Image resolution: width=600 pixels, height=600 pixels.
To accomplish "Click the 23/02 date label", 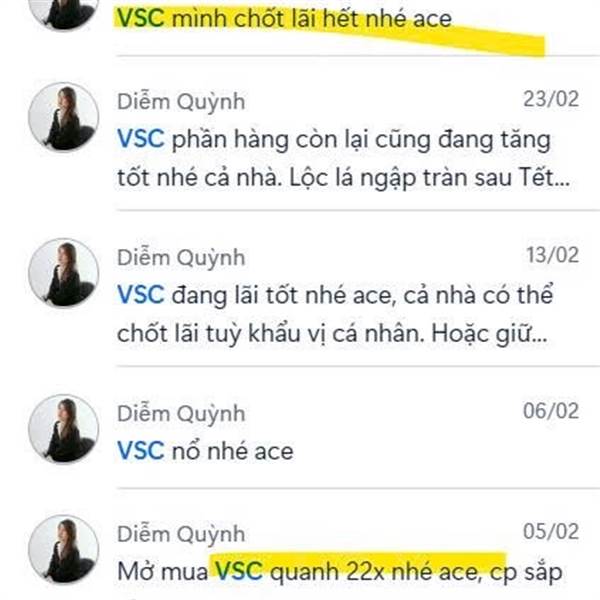I will point(551,99).
